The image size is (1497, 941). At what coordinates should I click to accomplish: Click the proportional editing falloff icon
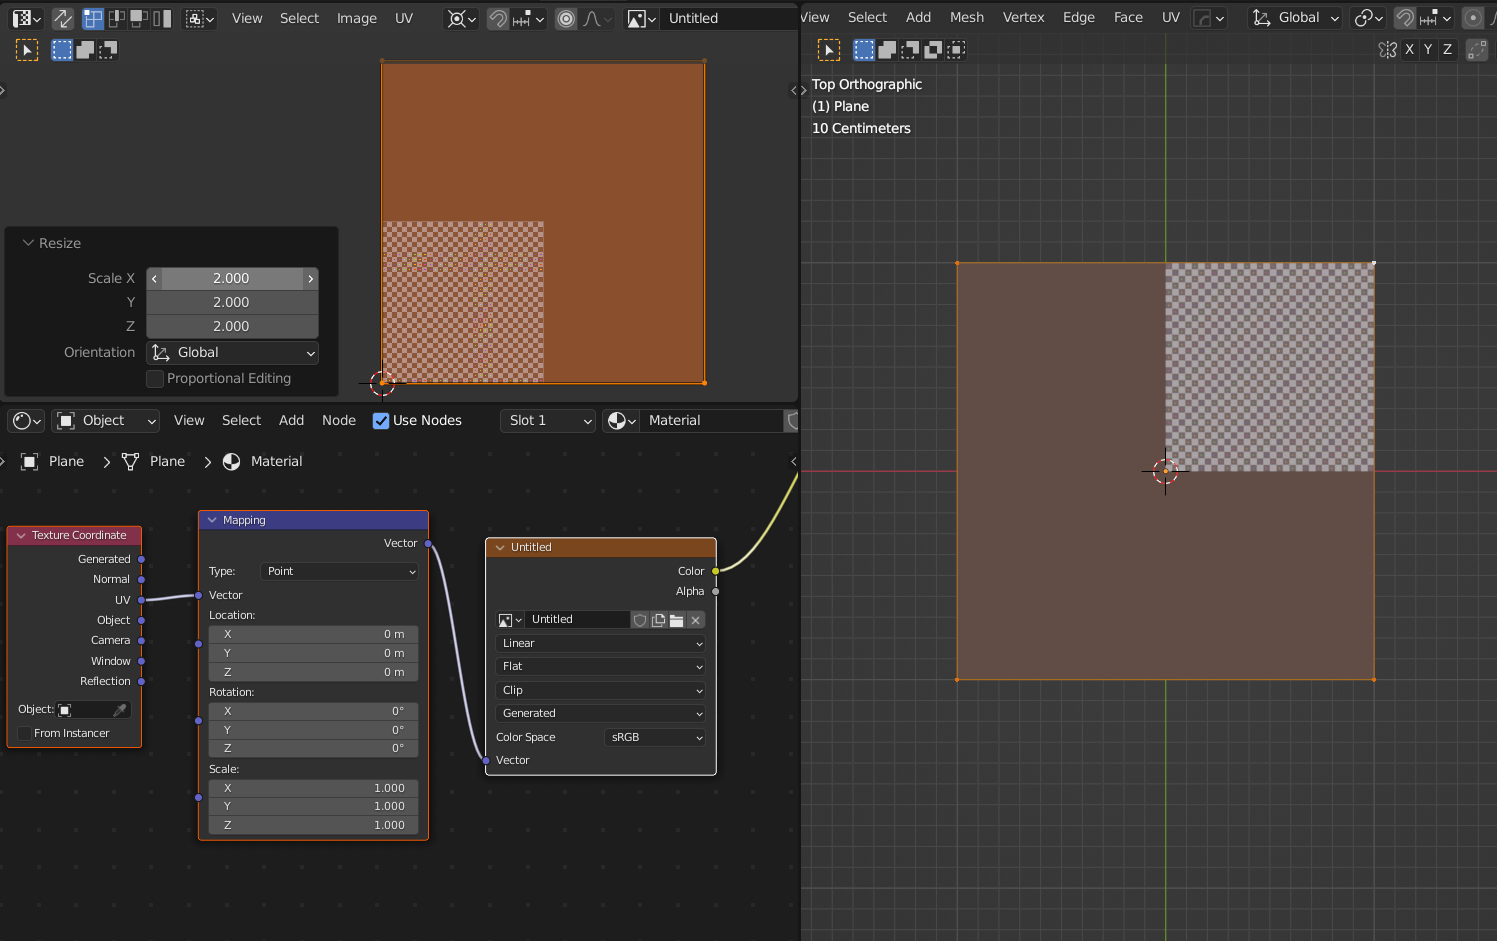tap(593, 18)
